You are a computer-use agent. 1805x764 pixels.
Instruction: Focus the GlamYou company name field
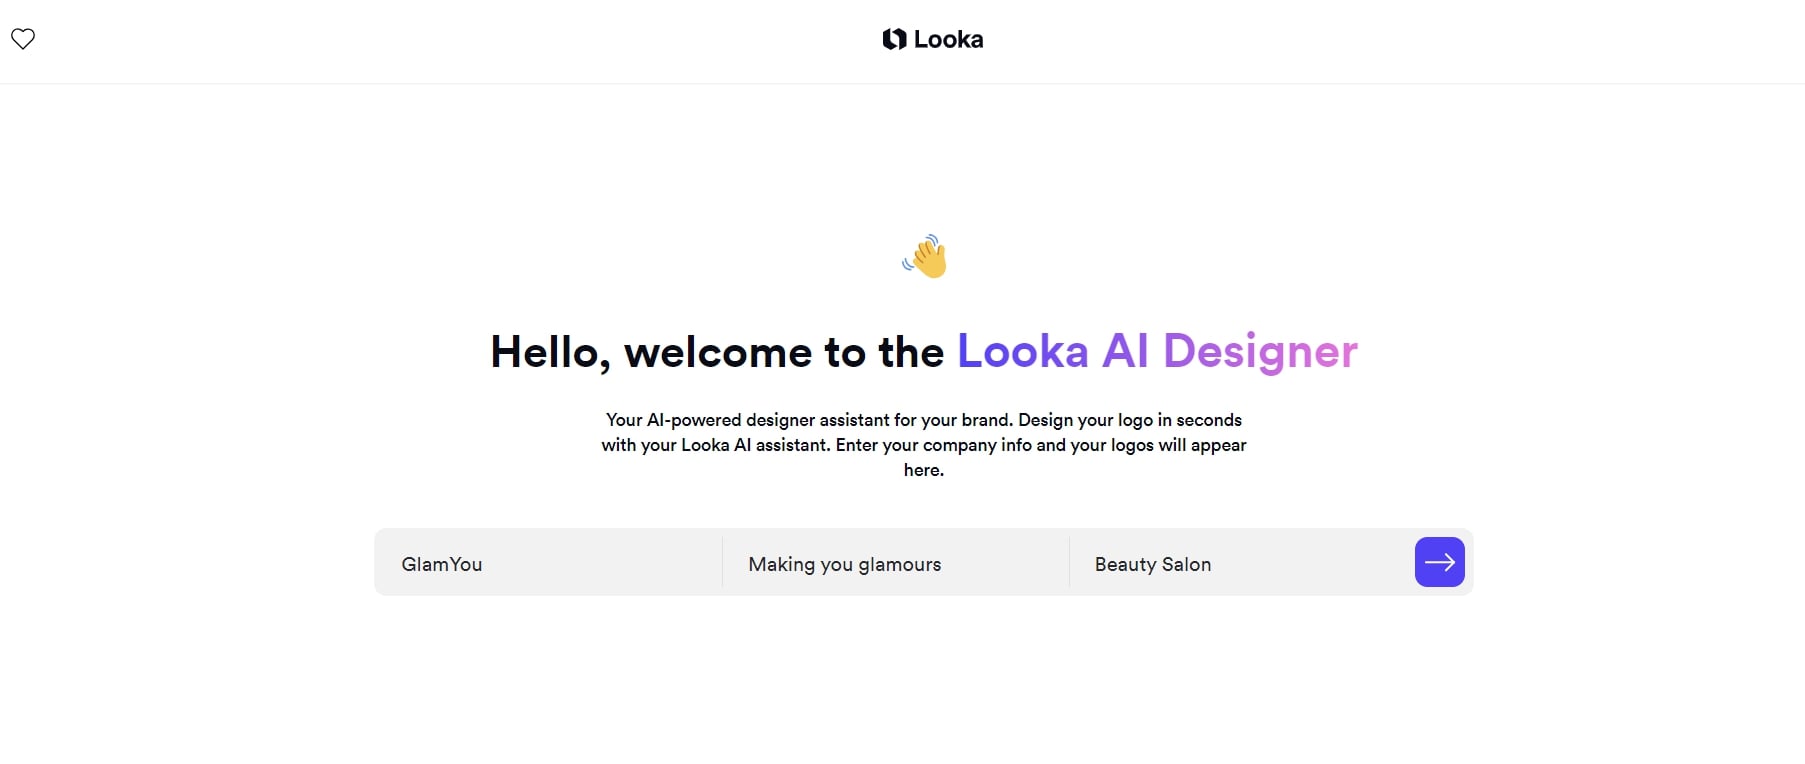[548, 564]
